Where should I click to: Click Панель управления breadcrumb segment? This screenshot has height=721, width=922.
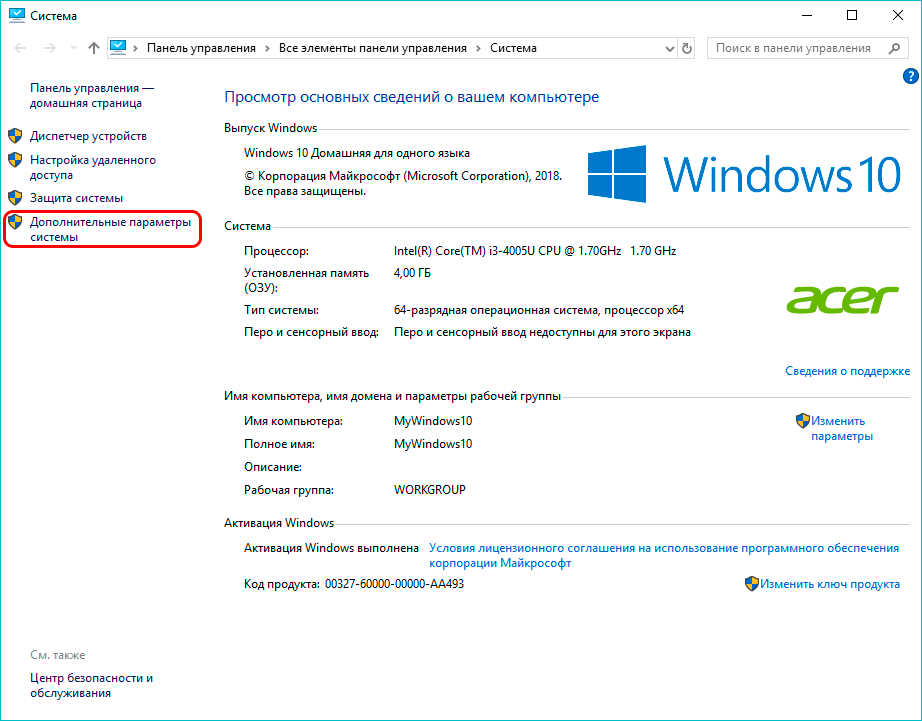tap(201, 48)
